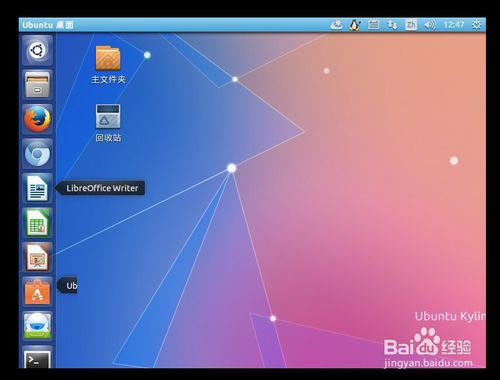
Task: Click the '主文件夹' desktop label
Action: pyautogui.click(x=108, y=80)
